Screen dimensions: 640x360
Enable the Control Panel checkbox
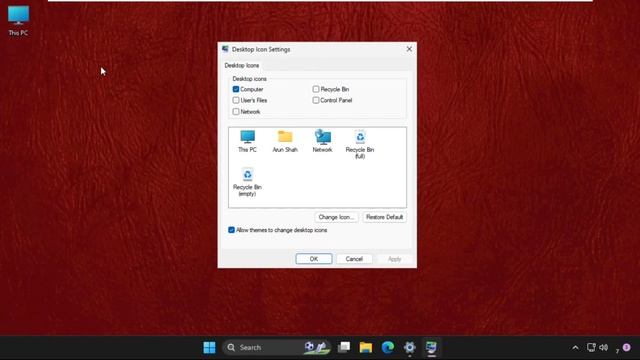click(x=316, y=100)
